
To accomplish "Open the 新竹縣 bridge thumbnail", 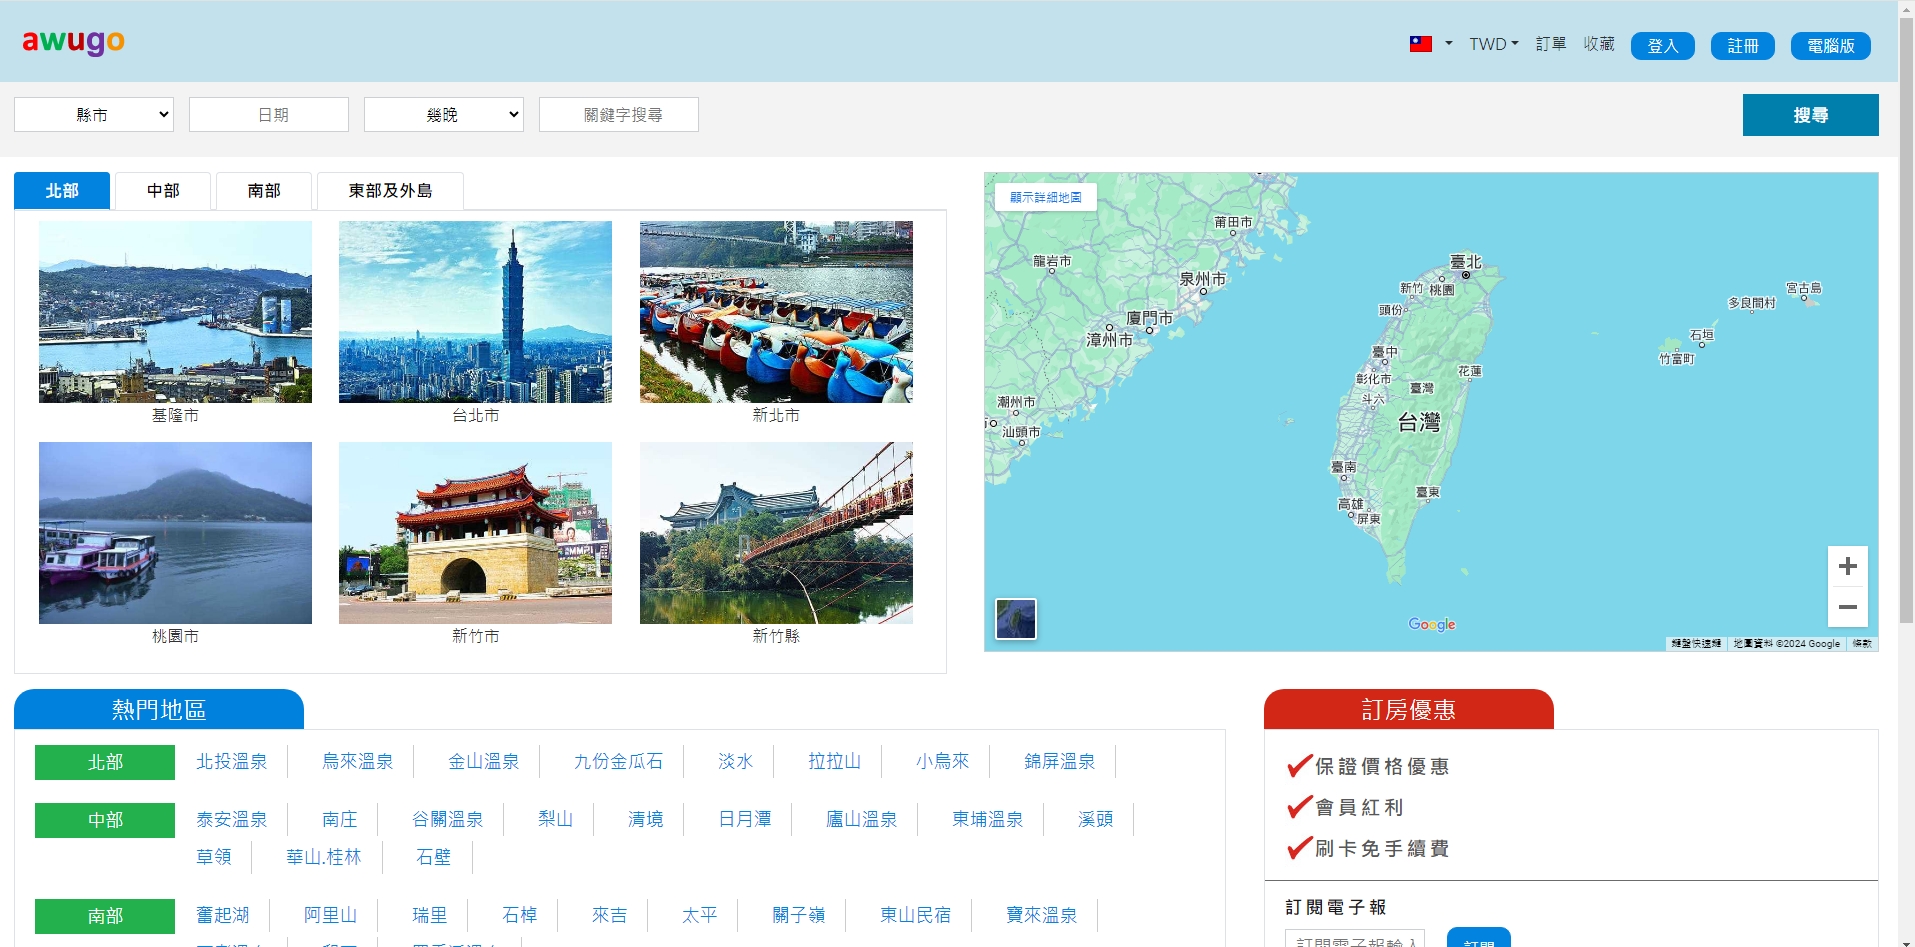I will [776, 533].
